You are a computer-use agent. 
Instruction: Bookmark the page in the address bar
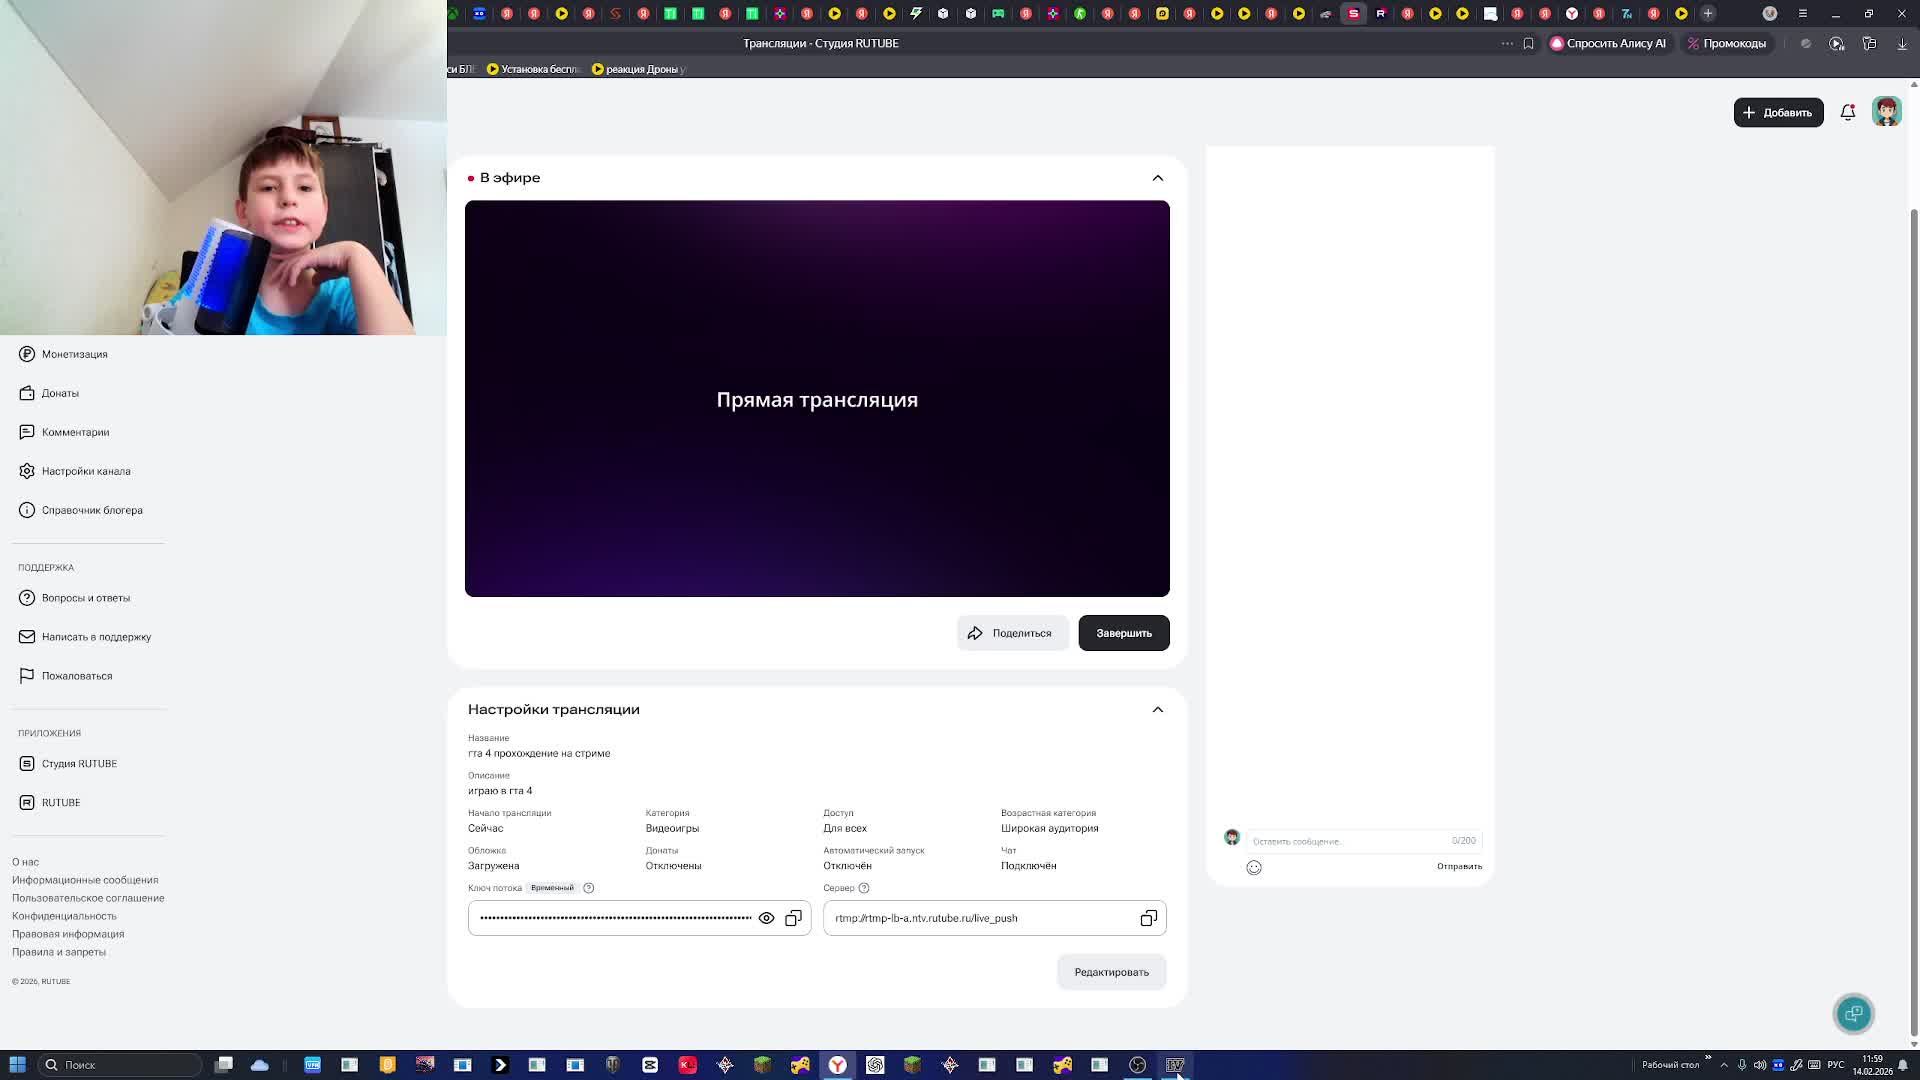coord(1528,43)
